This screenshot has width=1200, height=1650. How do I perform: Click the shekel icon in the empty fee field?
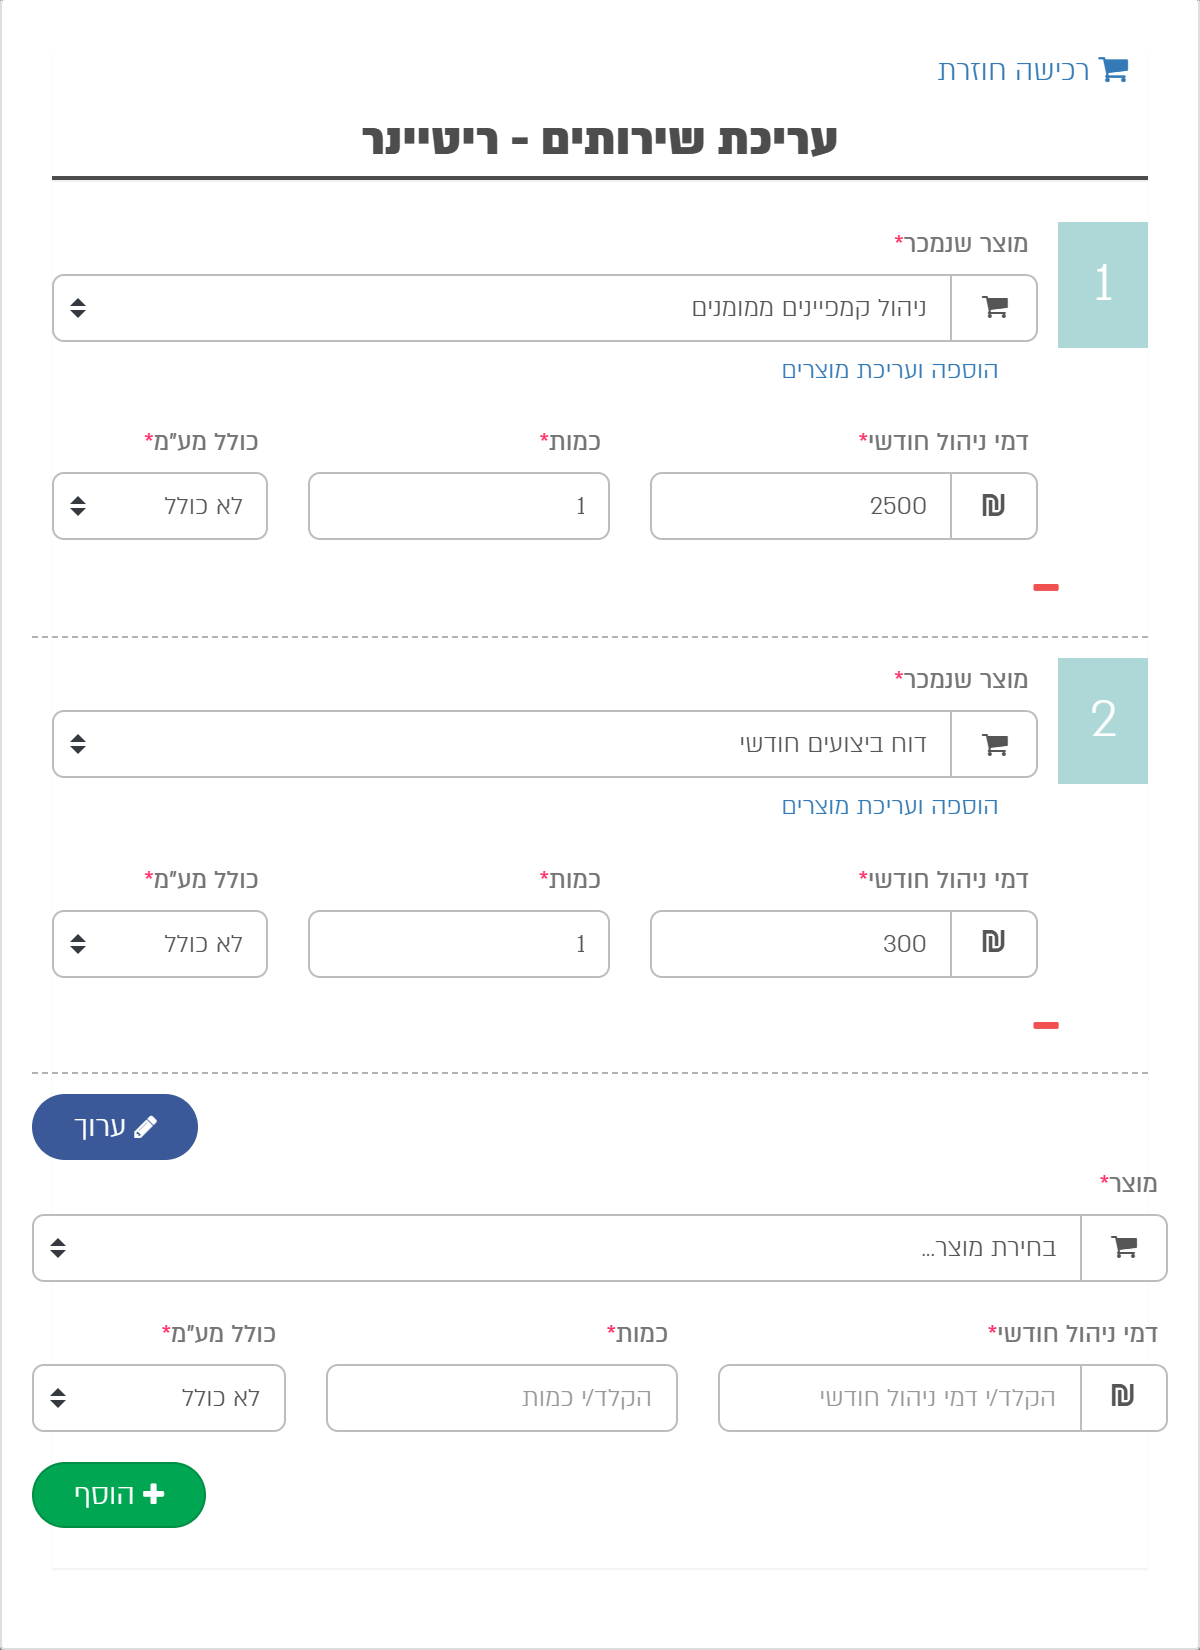pyautogui.click(x=1124, y=1398)
